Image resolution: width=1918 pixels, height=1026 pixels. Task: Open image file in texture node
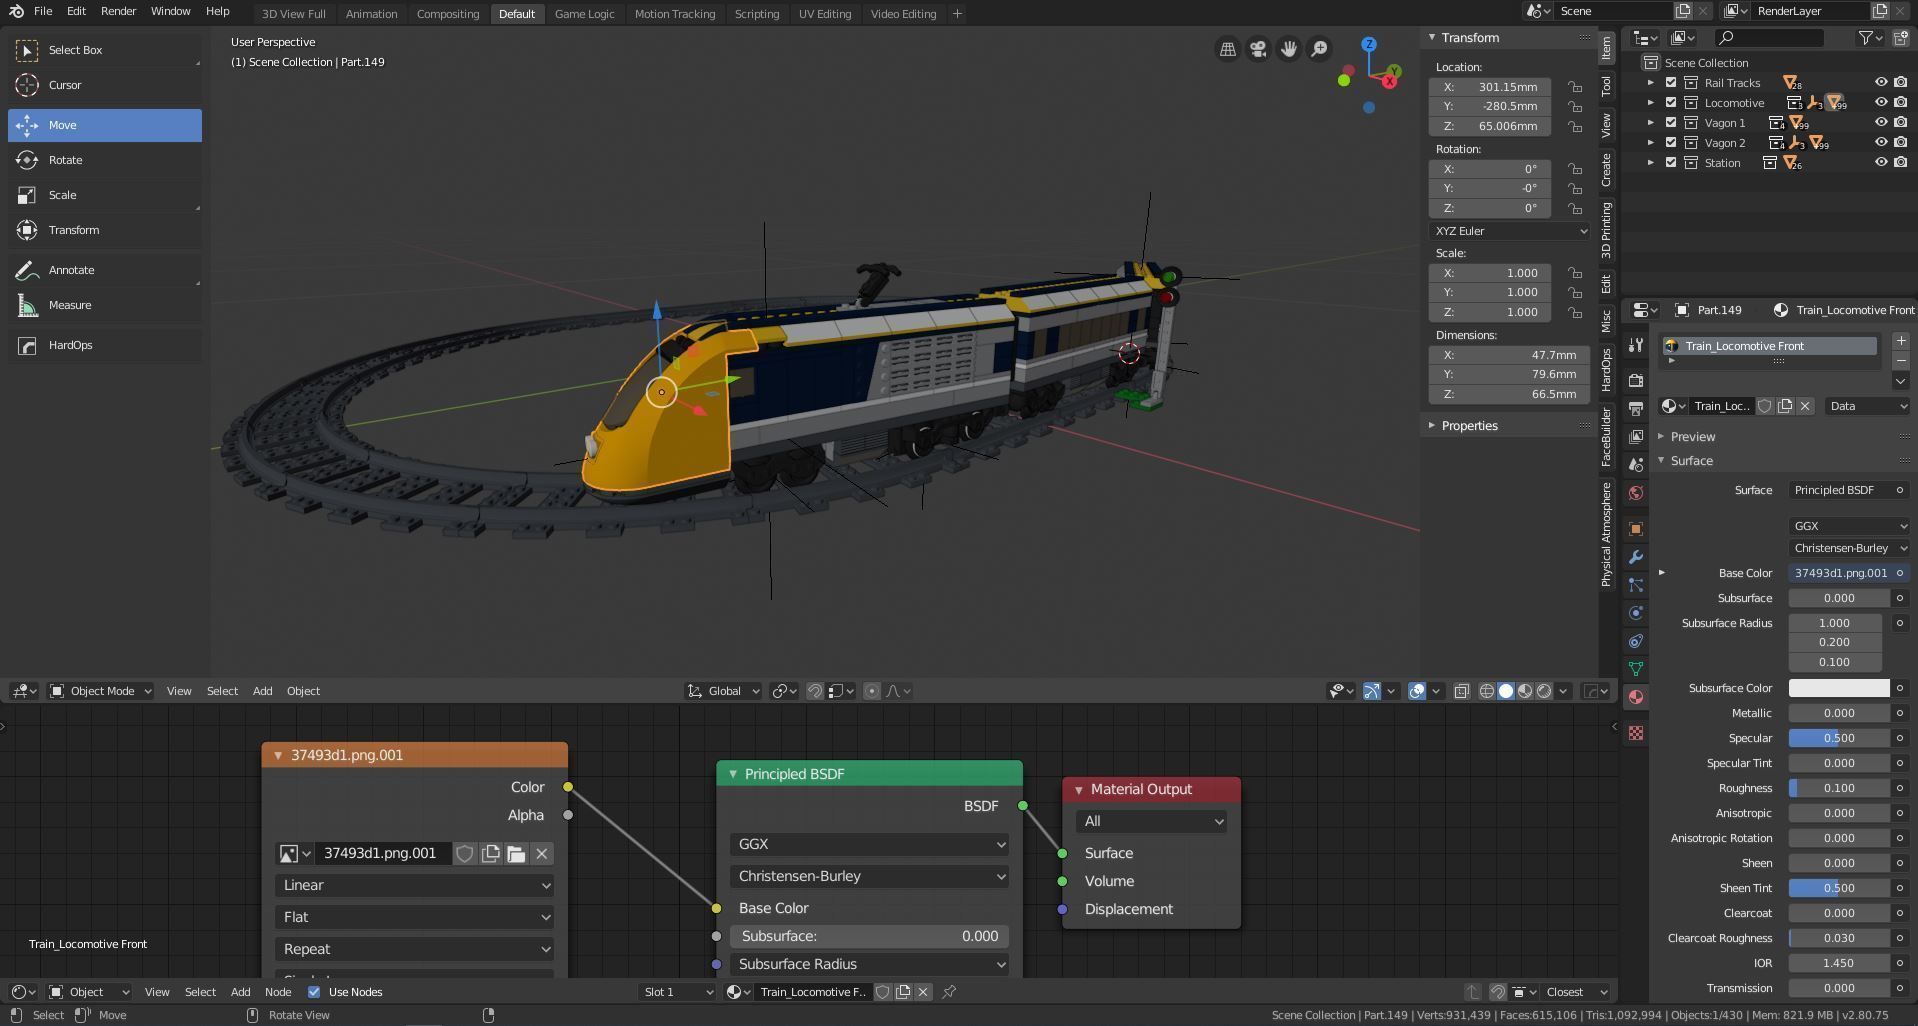tap(516, 854)
